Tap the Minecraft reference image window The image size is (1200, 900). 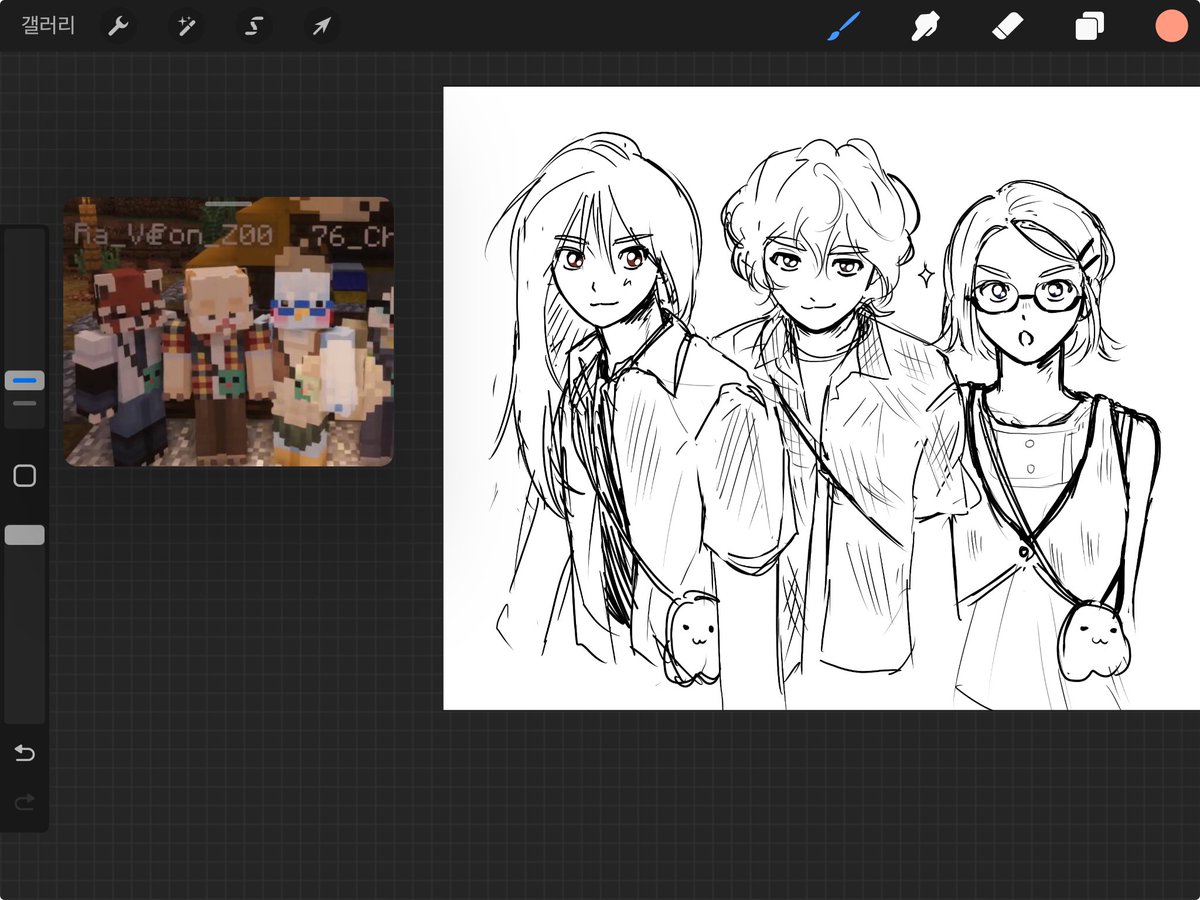[229, 331]
